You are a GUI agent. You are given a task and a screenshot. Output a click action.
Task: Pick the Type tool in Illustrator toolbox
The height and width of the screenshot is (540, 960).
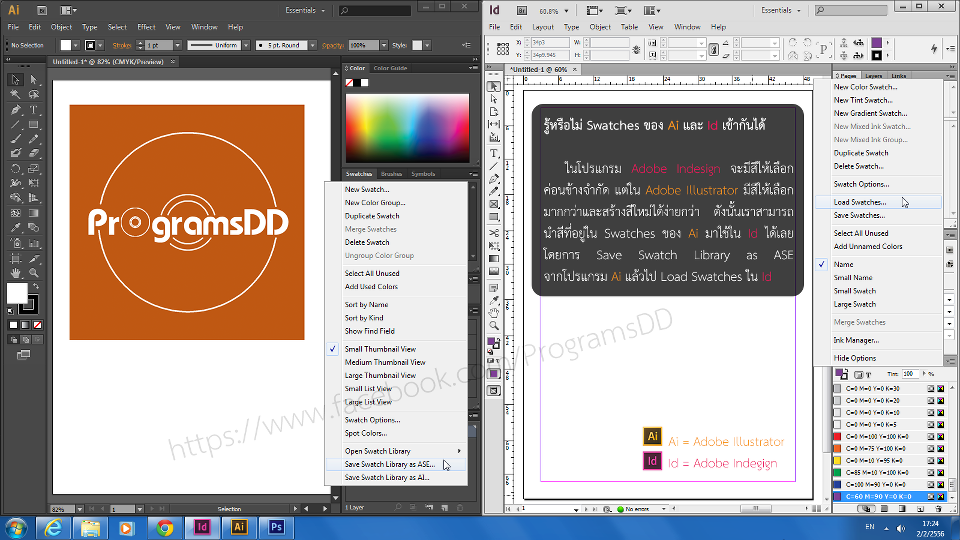click(x=33, y=109)
